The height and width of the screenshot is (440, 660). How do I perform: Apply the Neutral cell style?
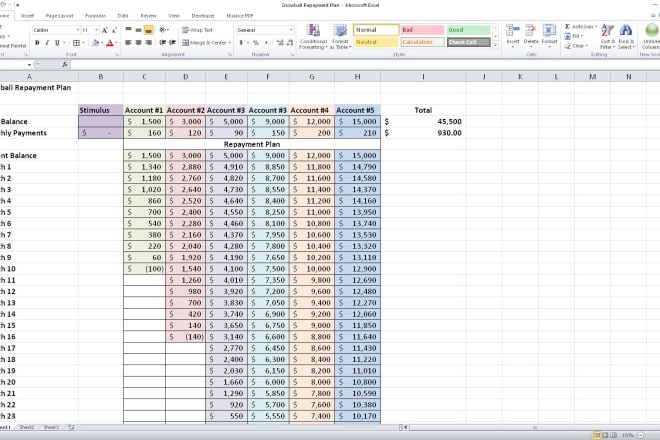376,42
